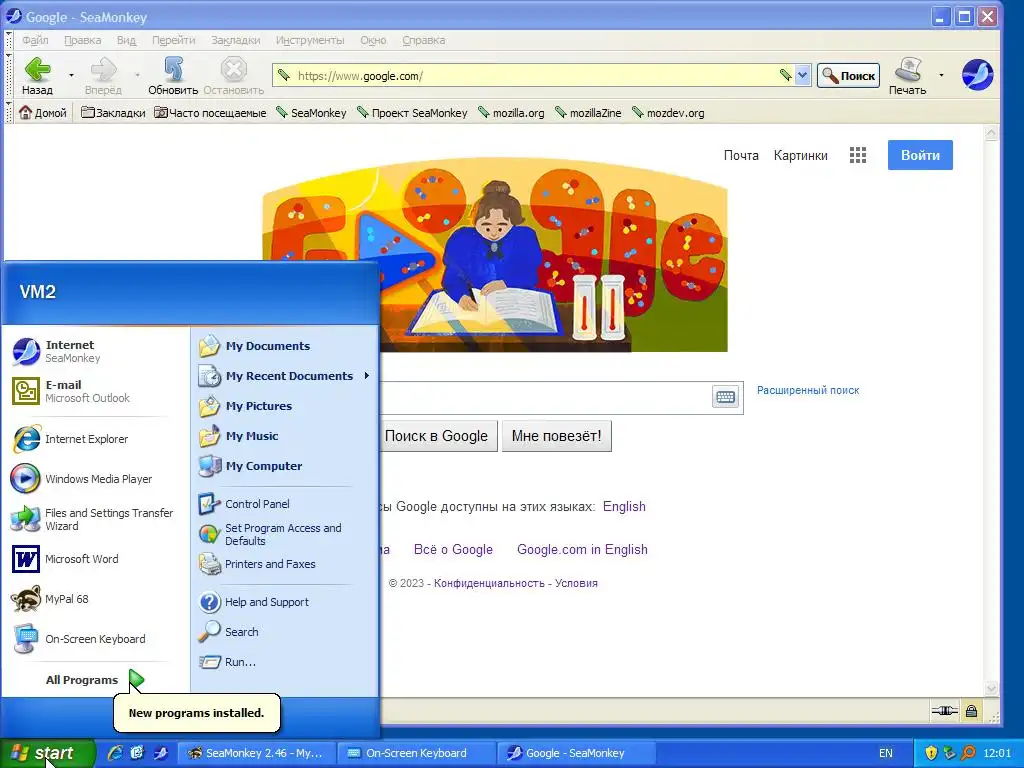The image size is (1024, 768).
Task: Open Google.com in English link
Action: coord(582,549)
